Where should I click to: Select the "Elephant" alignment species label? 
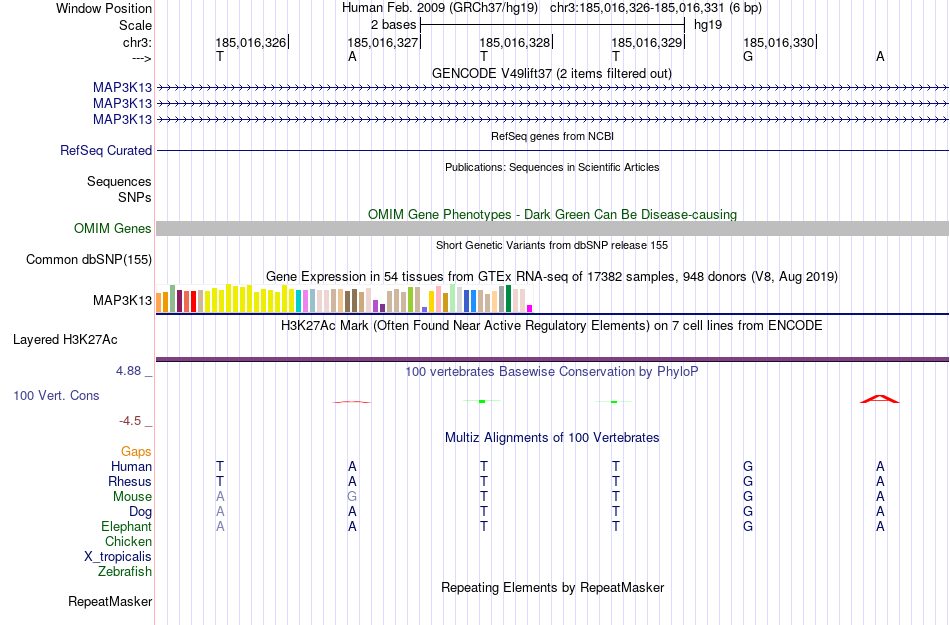126,526
